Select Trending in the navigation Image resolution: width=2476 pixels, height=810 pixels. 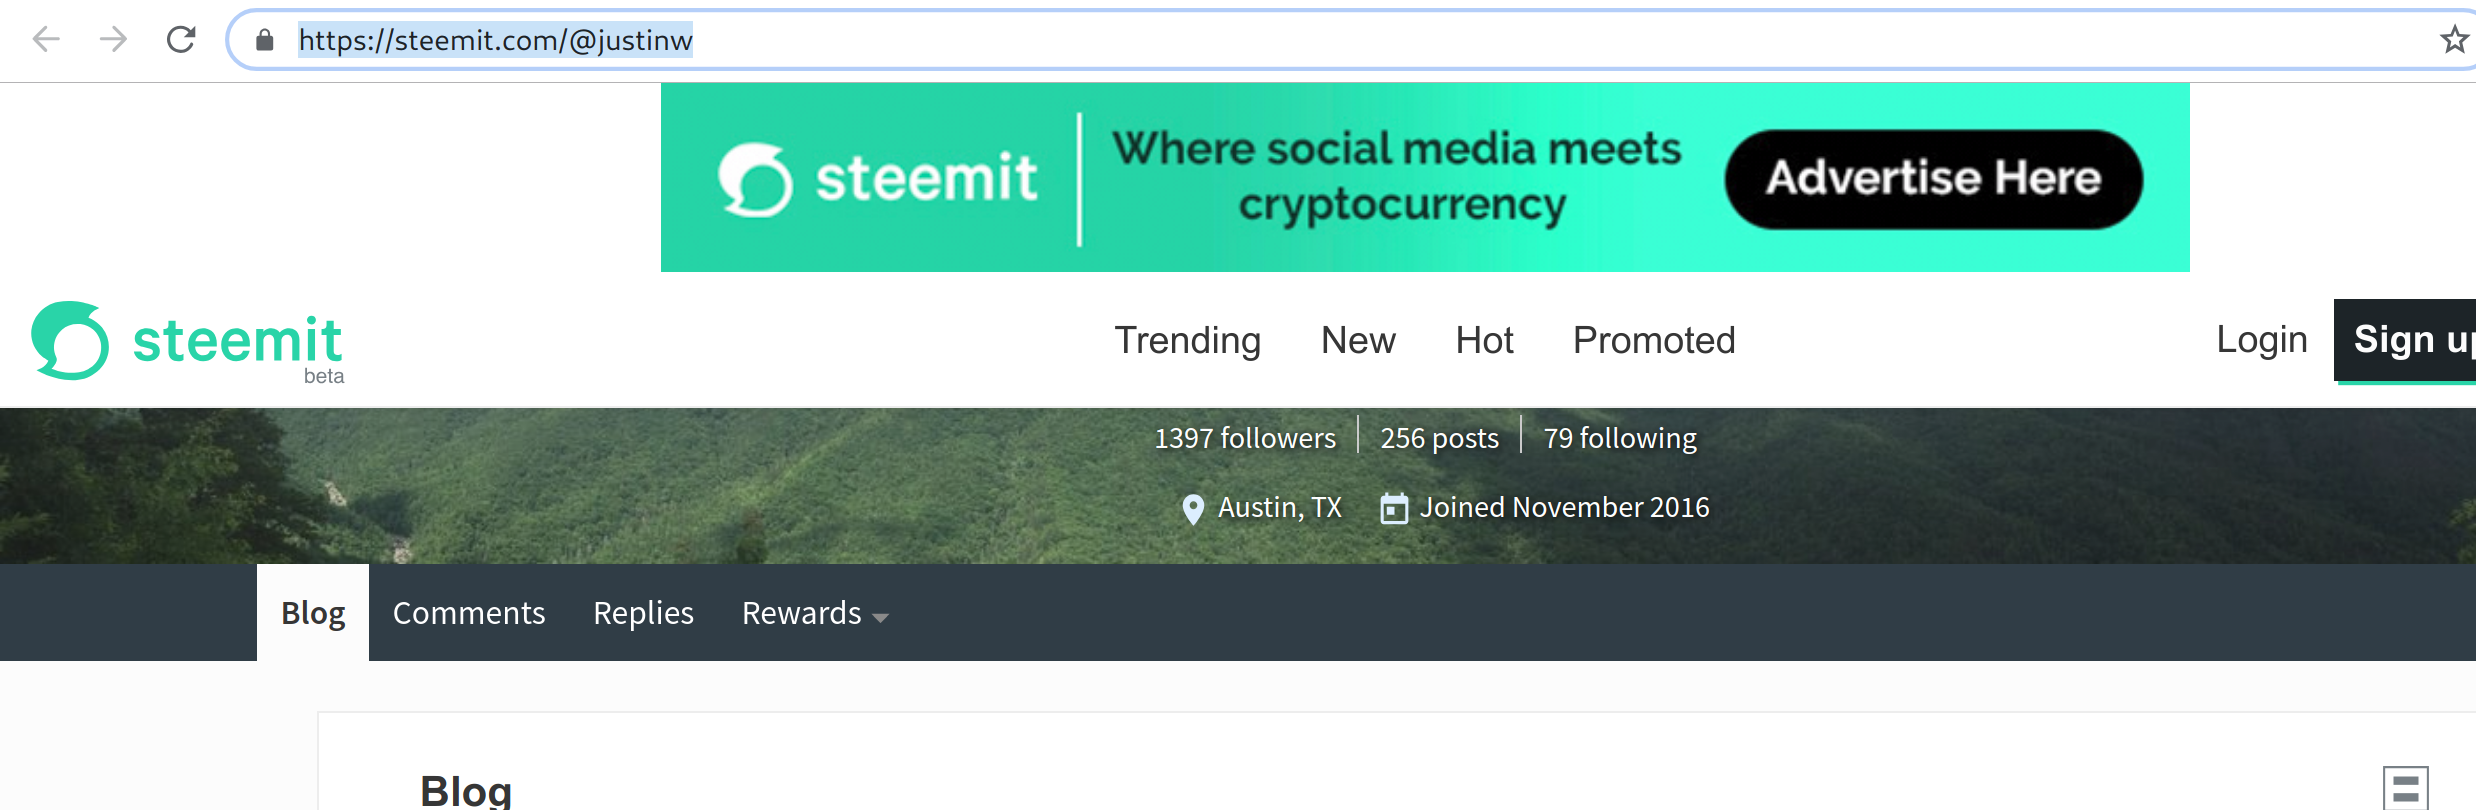click(1188, 340)
